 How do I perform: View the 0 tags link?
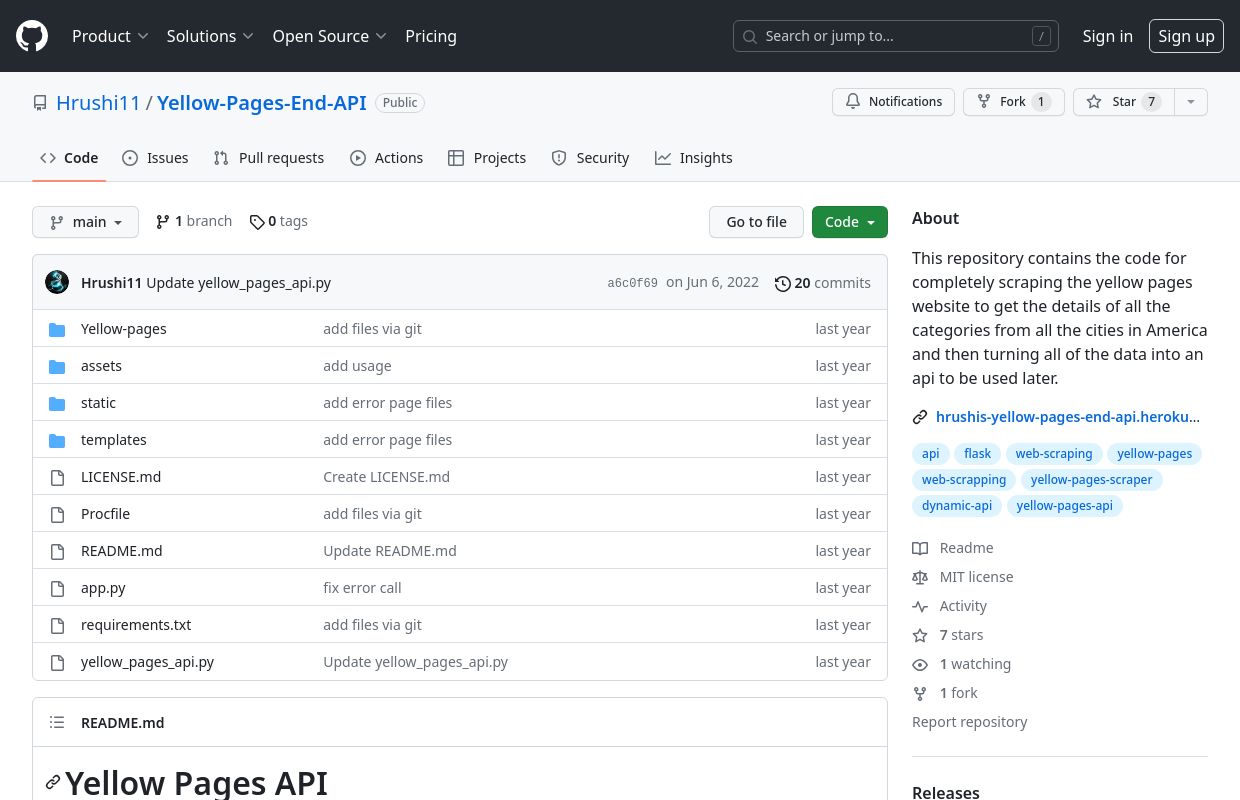point(279,221)
